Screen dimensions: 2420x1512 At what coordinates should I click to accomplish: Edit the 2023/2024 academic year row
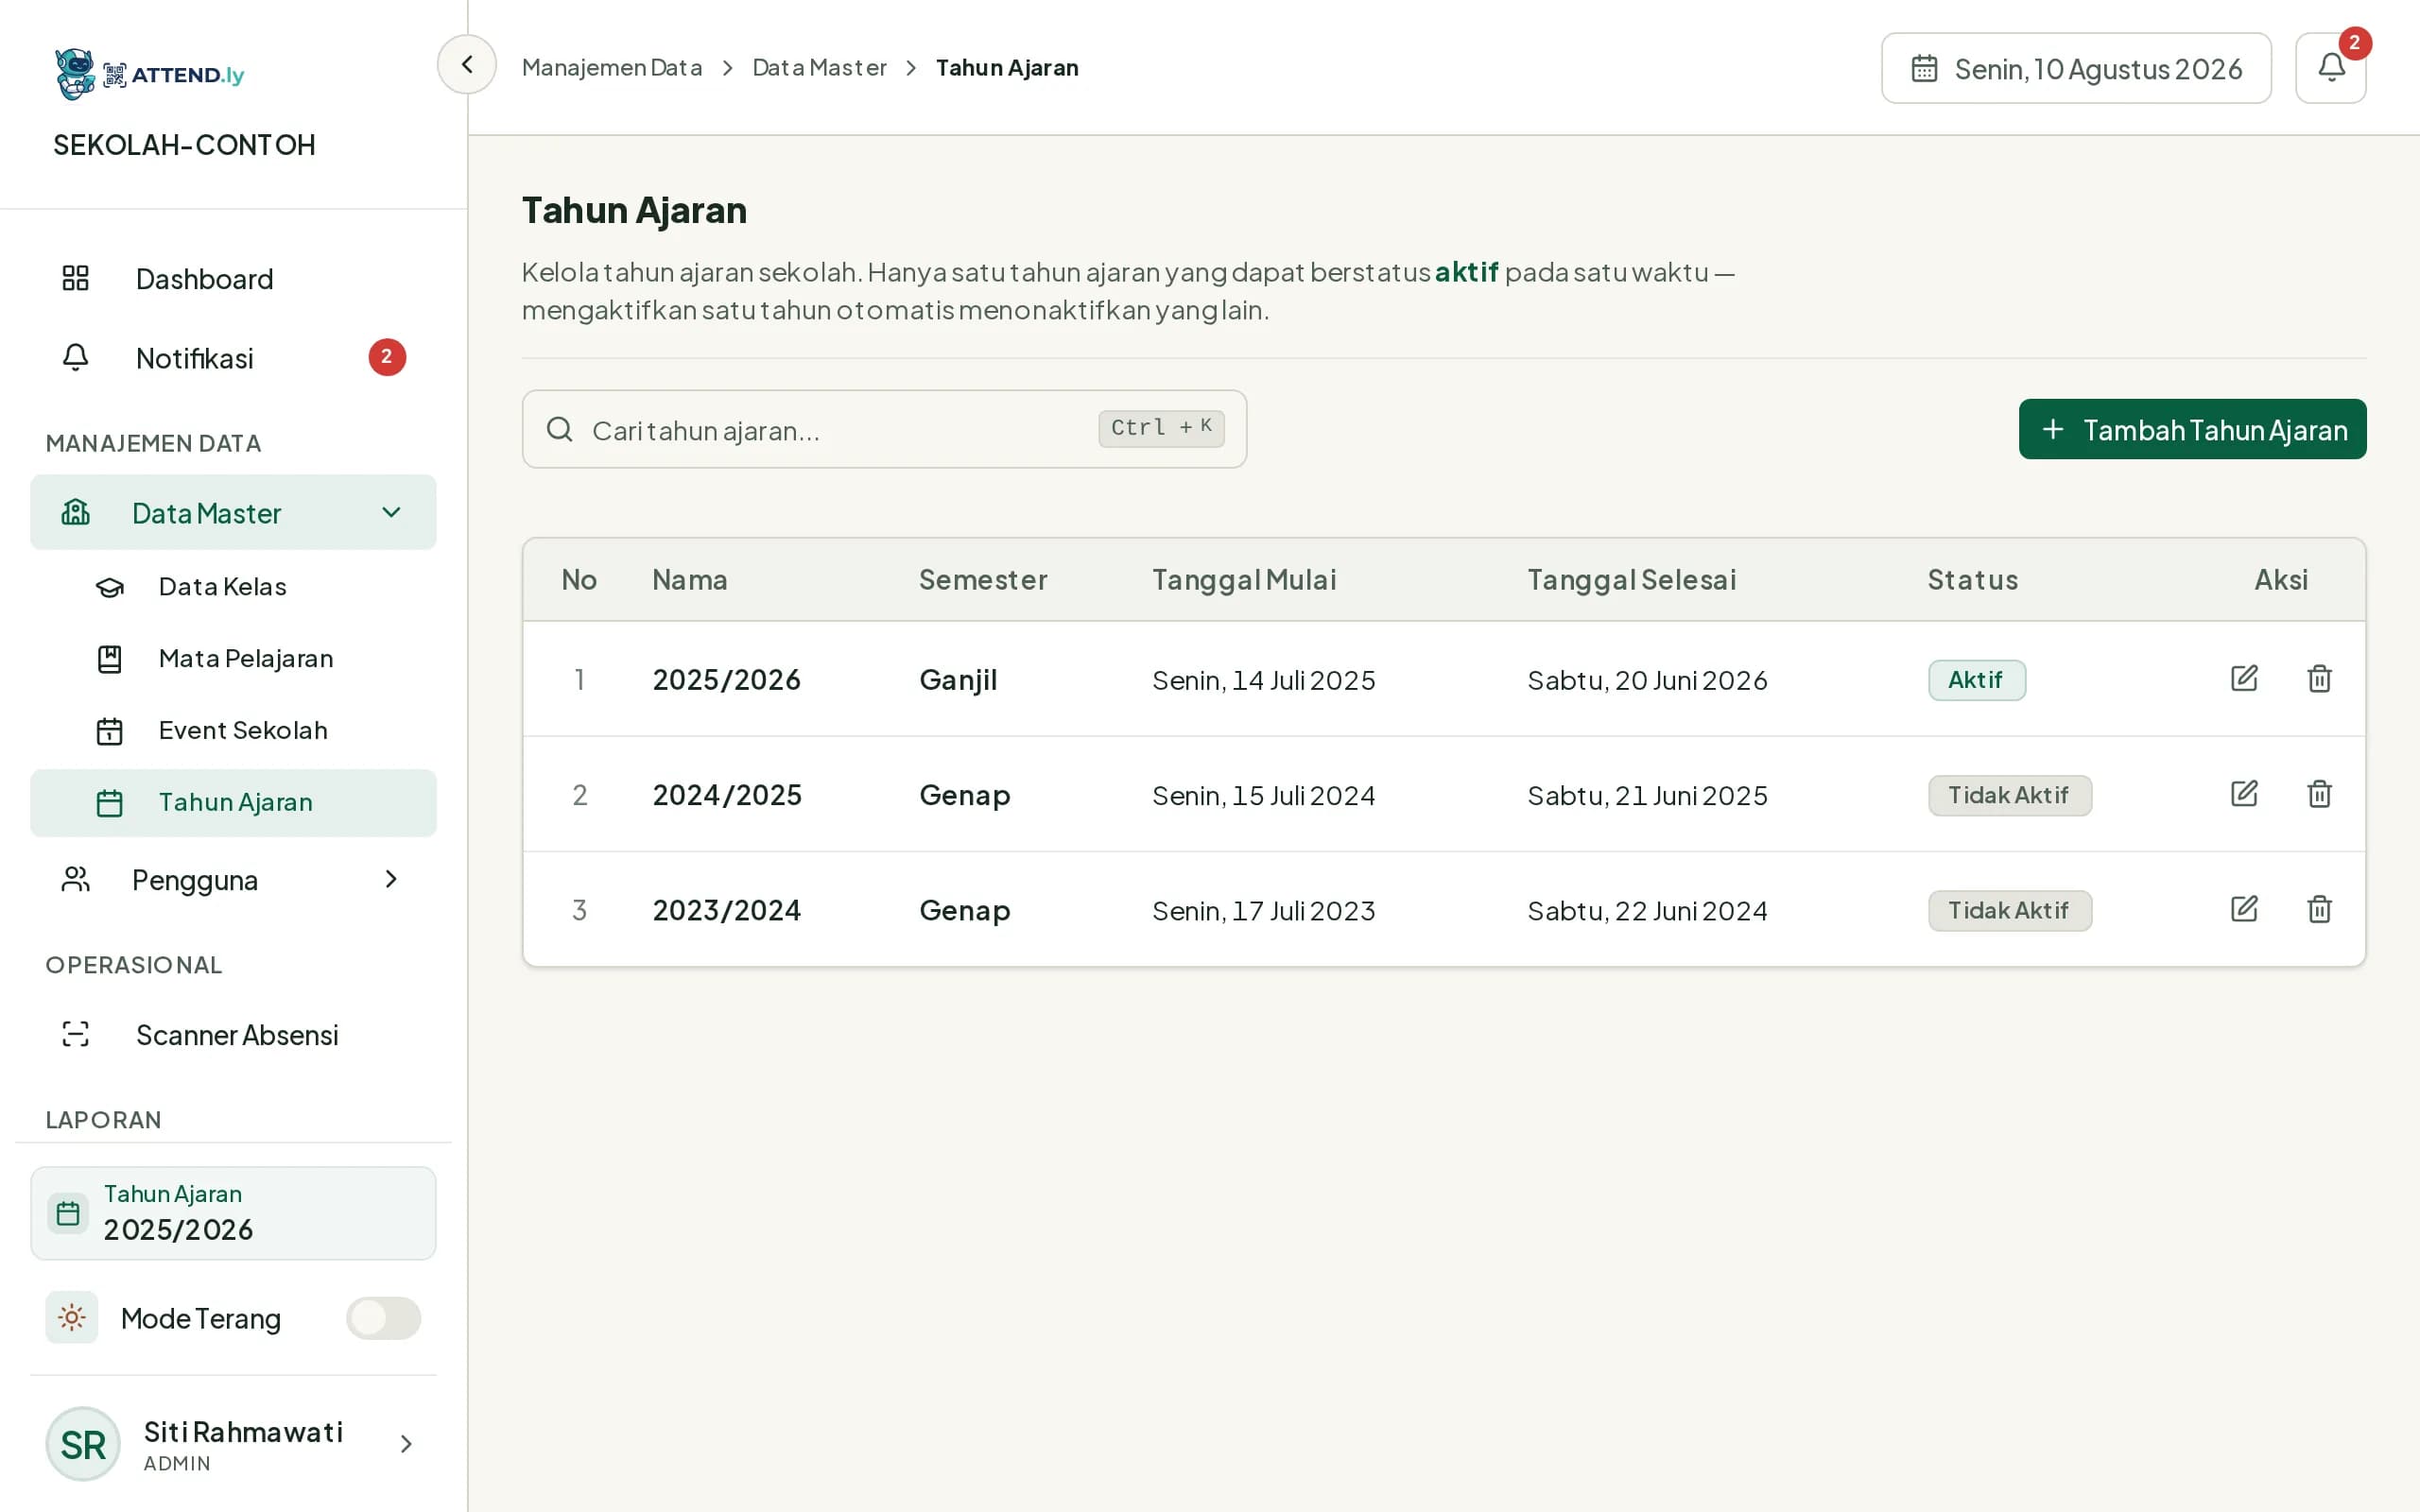2244,908
